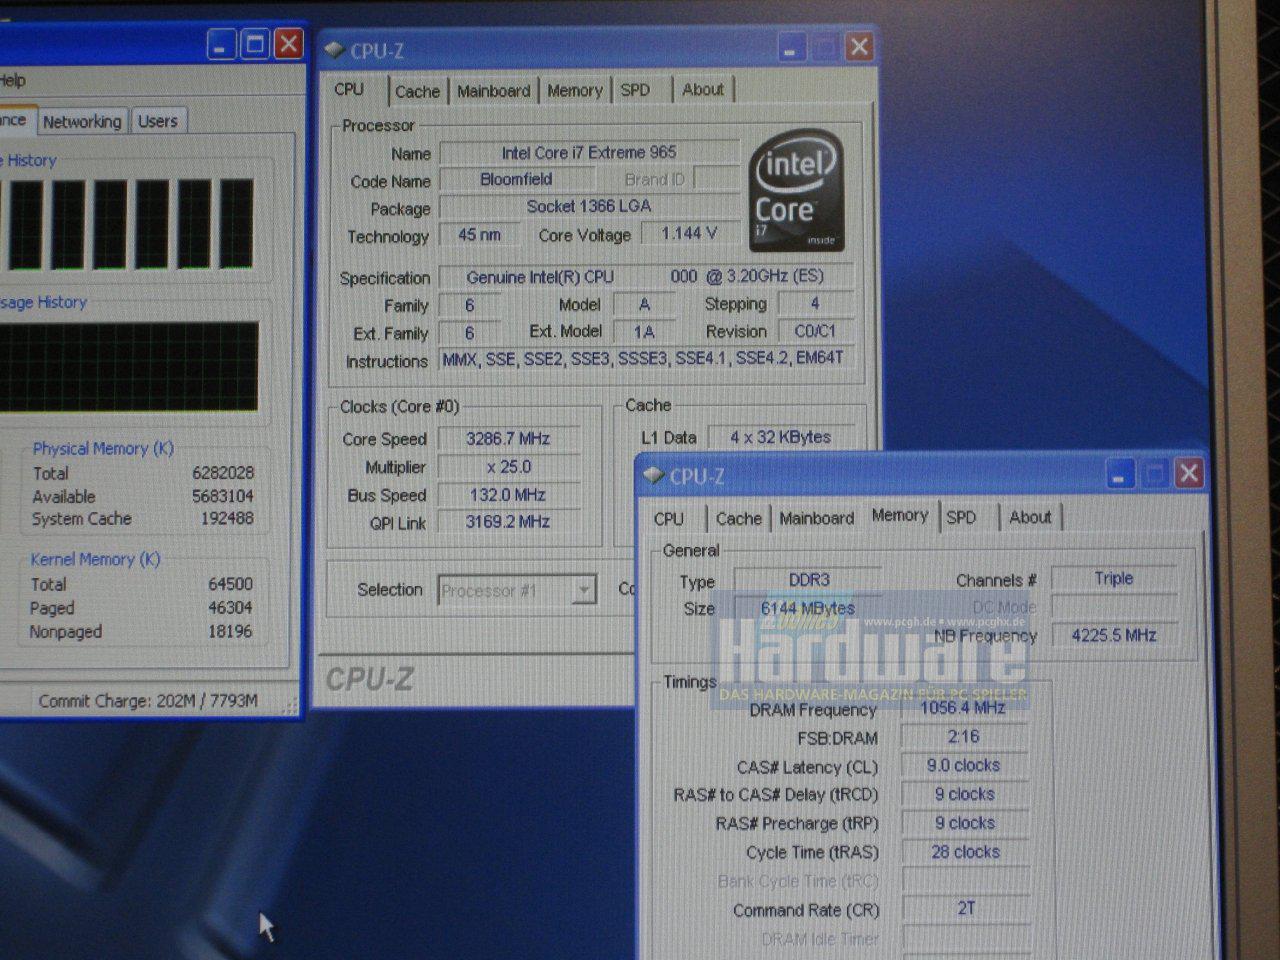Switch to Cache tab in front CPU-Z window
Viewport: 1280px width, 960px height.
(x=739, y=518)
